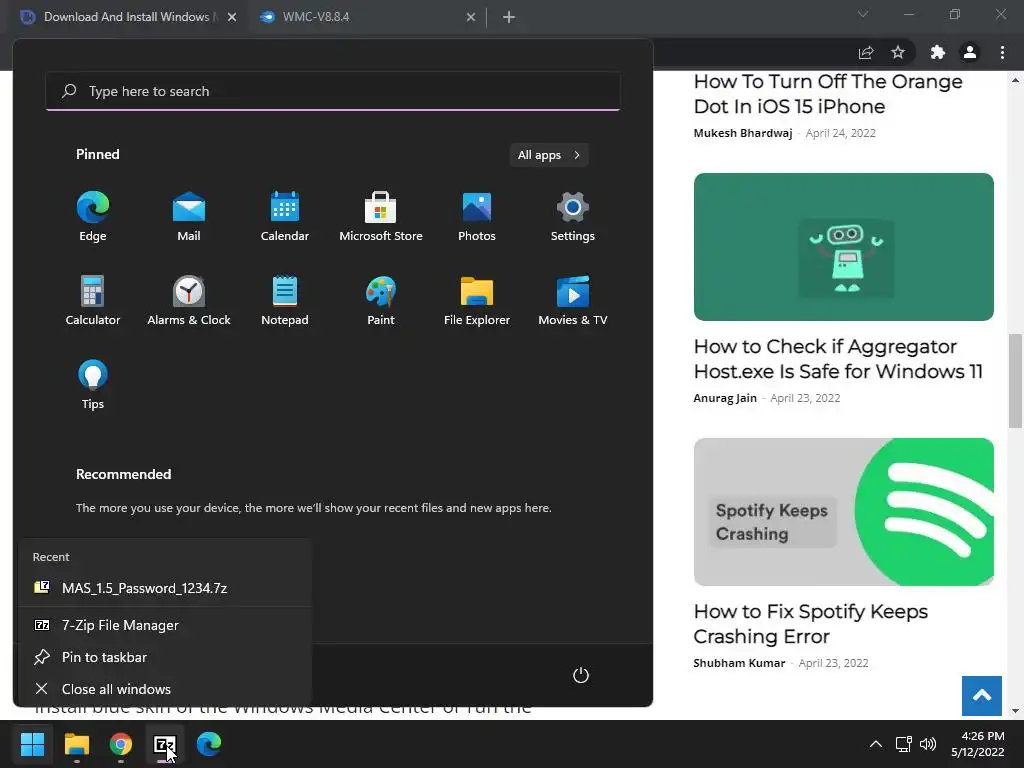This screenshot has height=768, width=1024.
Task: Launch the Mail app
Action: point(189,217)
